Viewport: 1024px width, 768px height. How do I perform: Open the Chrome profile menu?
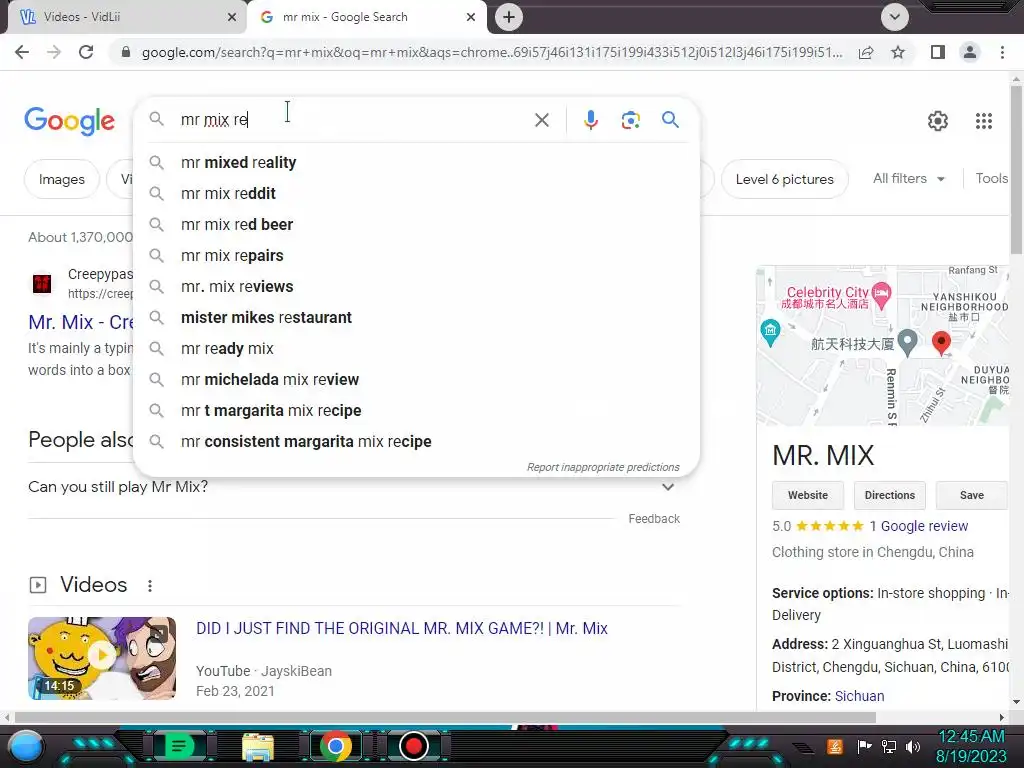click(970, 52)
